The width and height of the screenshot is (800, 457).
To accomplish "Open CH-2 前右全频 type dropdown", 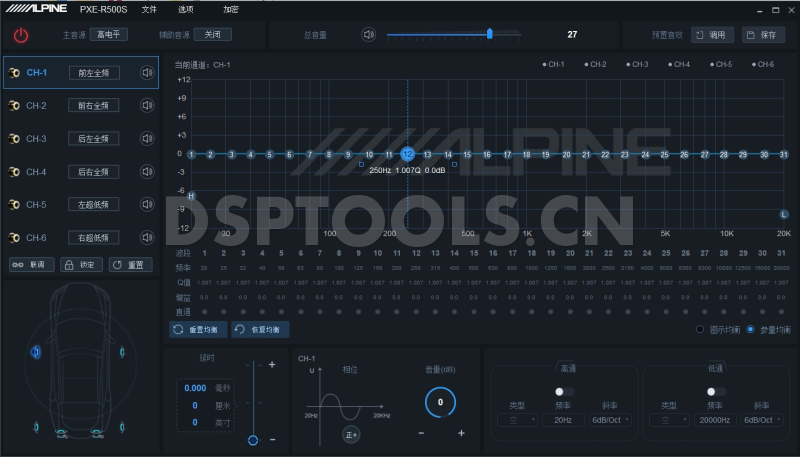I will click(94, 106).
